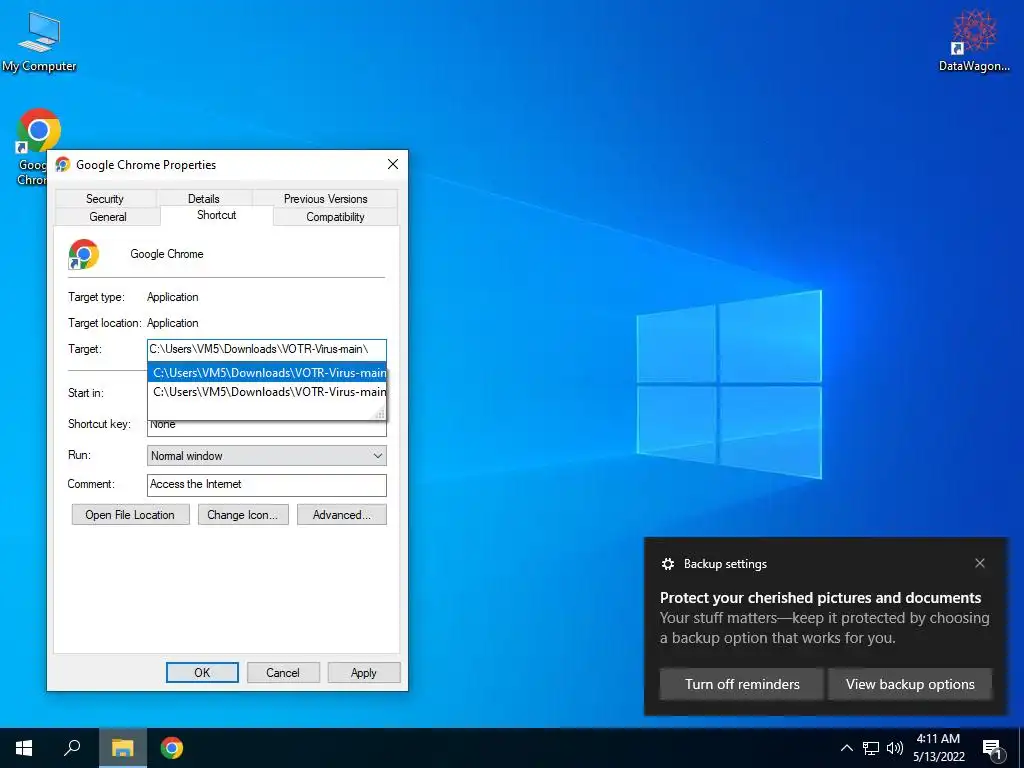
Task: Open My Computer desktop icon
Action: [x=39, y=42]
